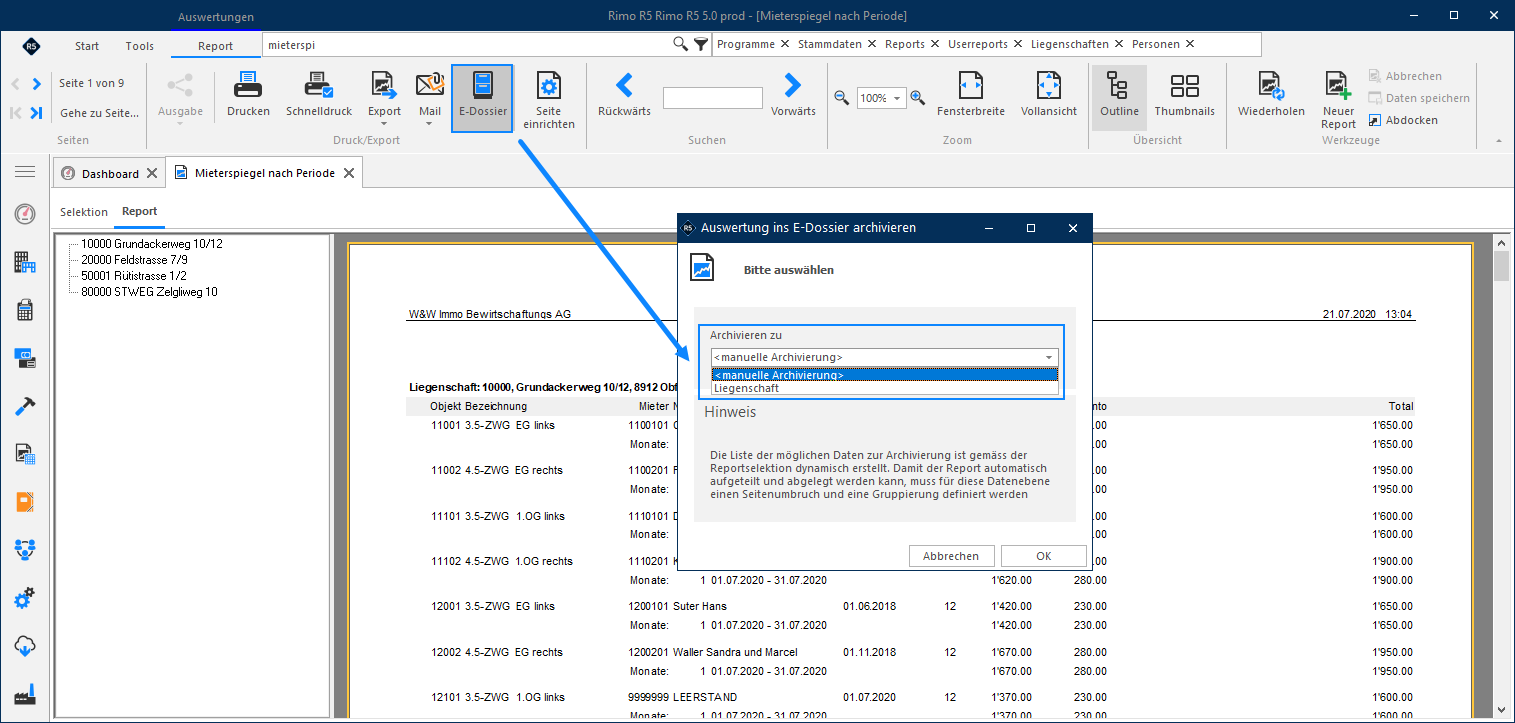This screenshot has height=723, width=1515.
Task: Jump to the last page arrow
Action: click(37, 113)
